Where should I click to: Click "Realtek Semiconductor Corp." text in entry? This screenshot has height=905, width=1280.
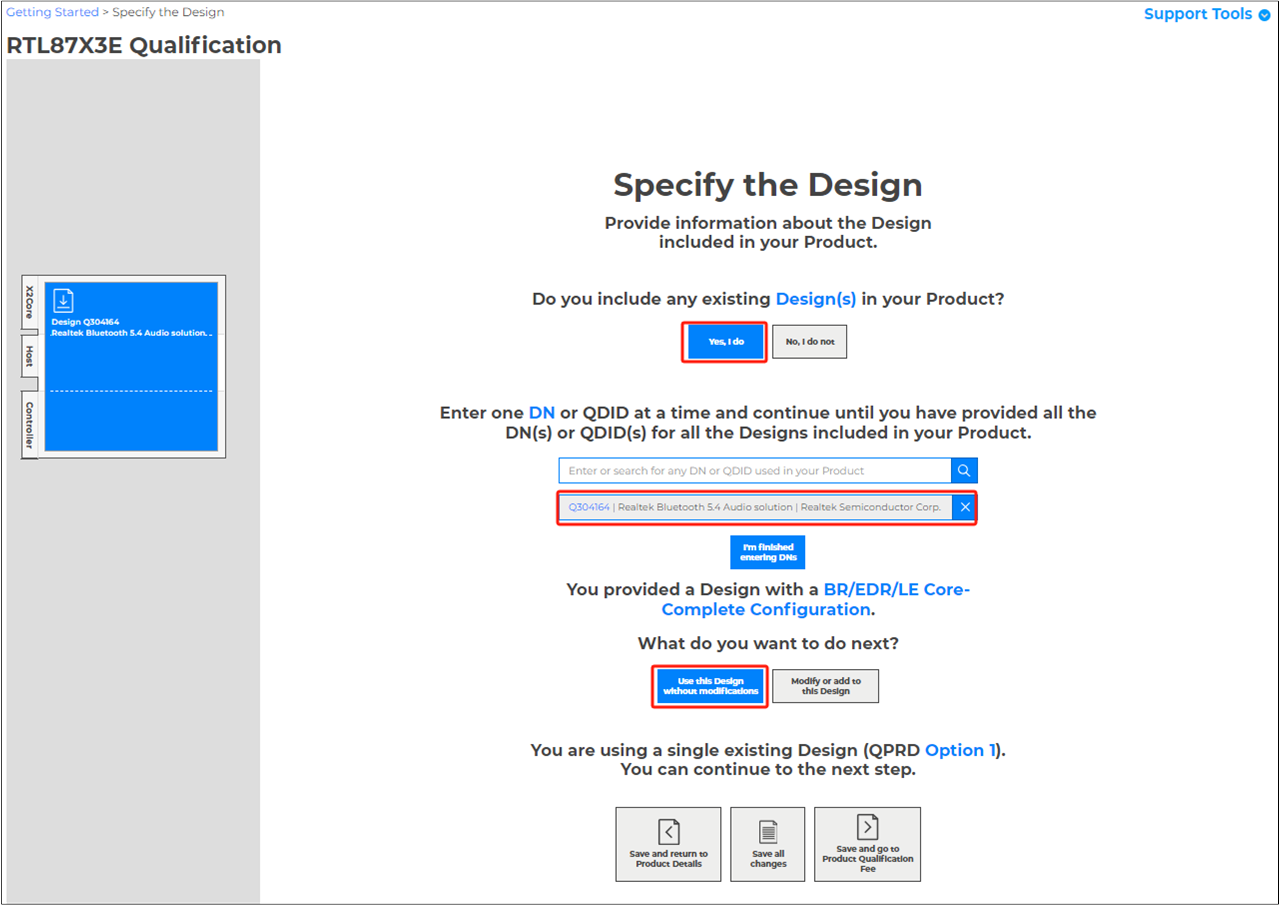pos(871,508)
